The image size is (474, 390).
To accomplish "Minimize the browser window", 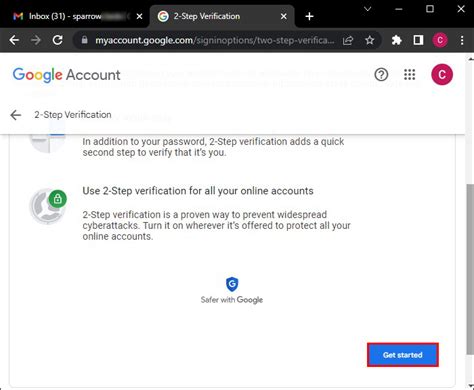I will tap(399, 9).
